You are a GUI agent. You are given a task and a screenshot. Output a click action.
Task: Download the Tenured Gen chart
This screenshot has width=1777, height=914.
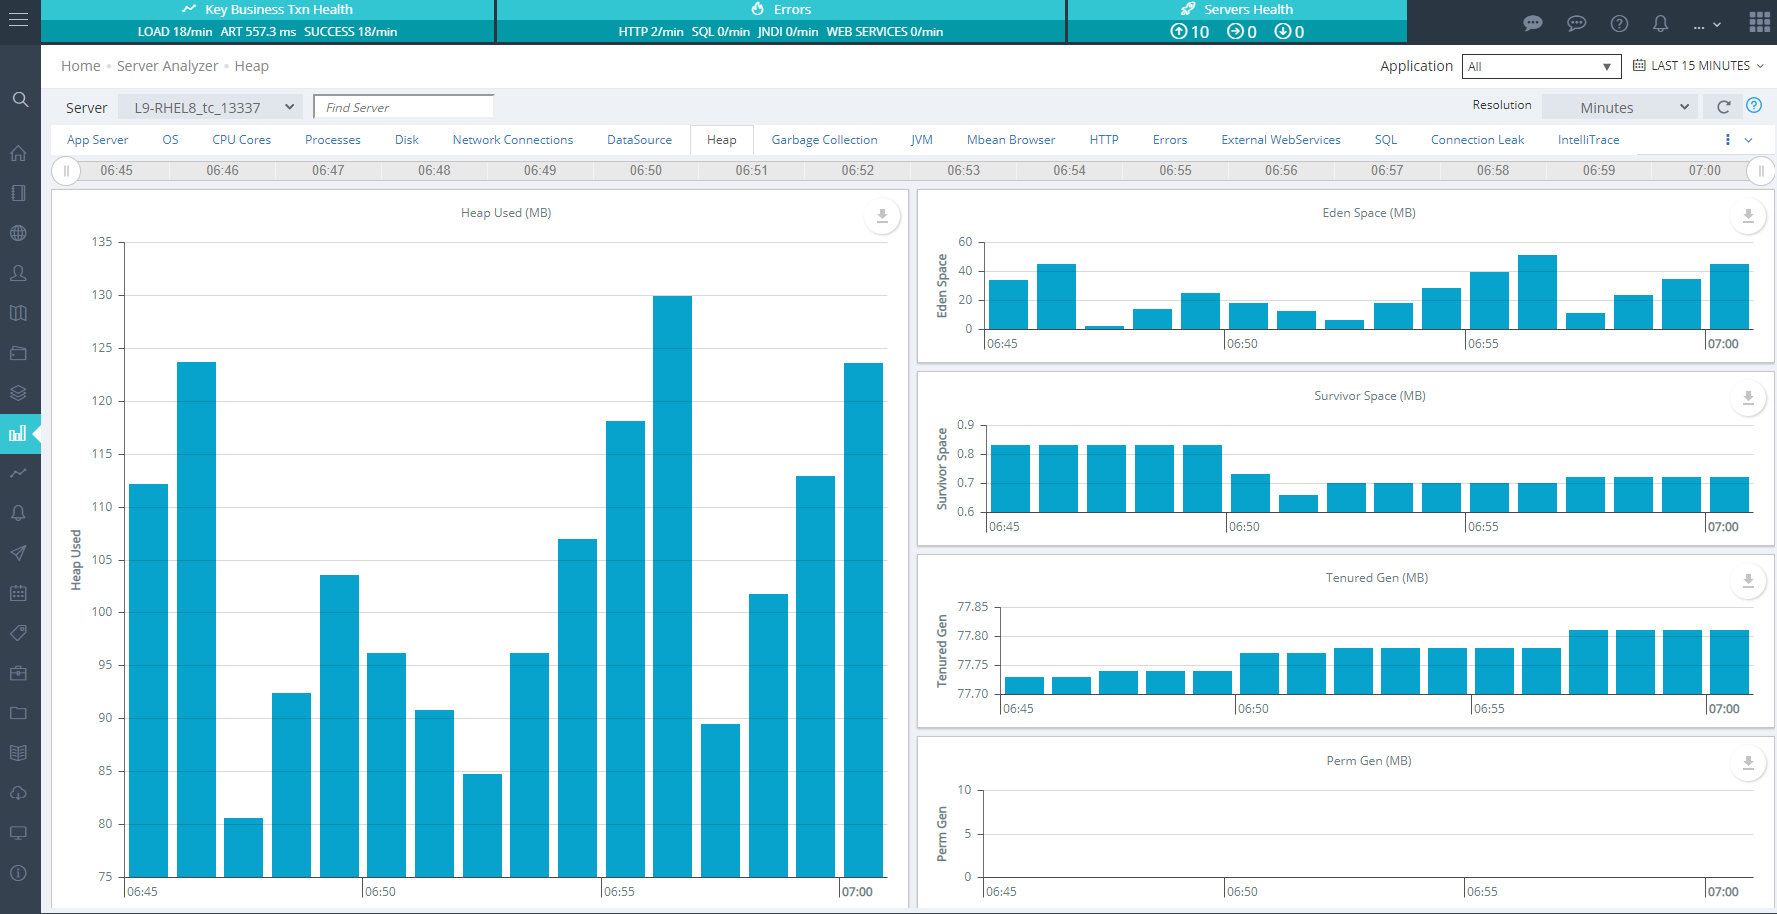tap(1747, 581)
